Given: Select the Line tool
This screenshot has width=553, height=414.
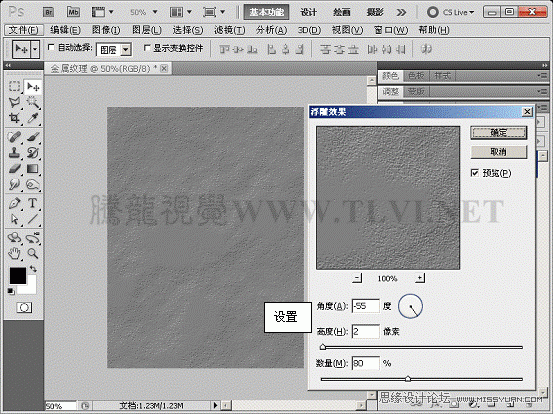Looking at the screenshot, I should (33, 219).
